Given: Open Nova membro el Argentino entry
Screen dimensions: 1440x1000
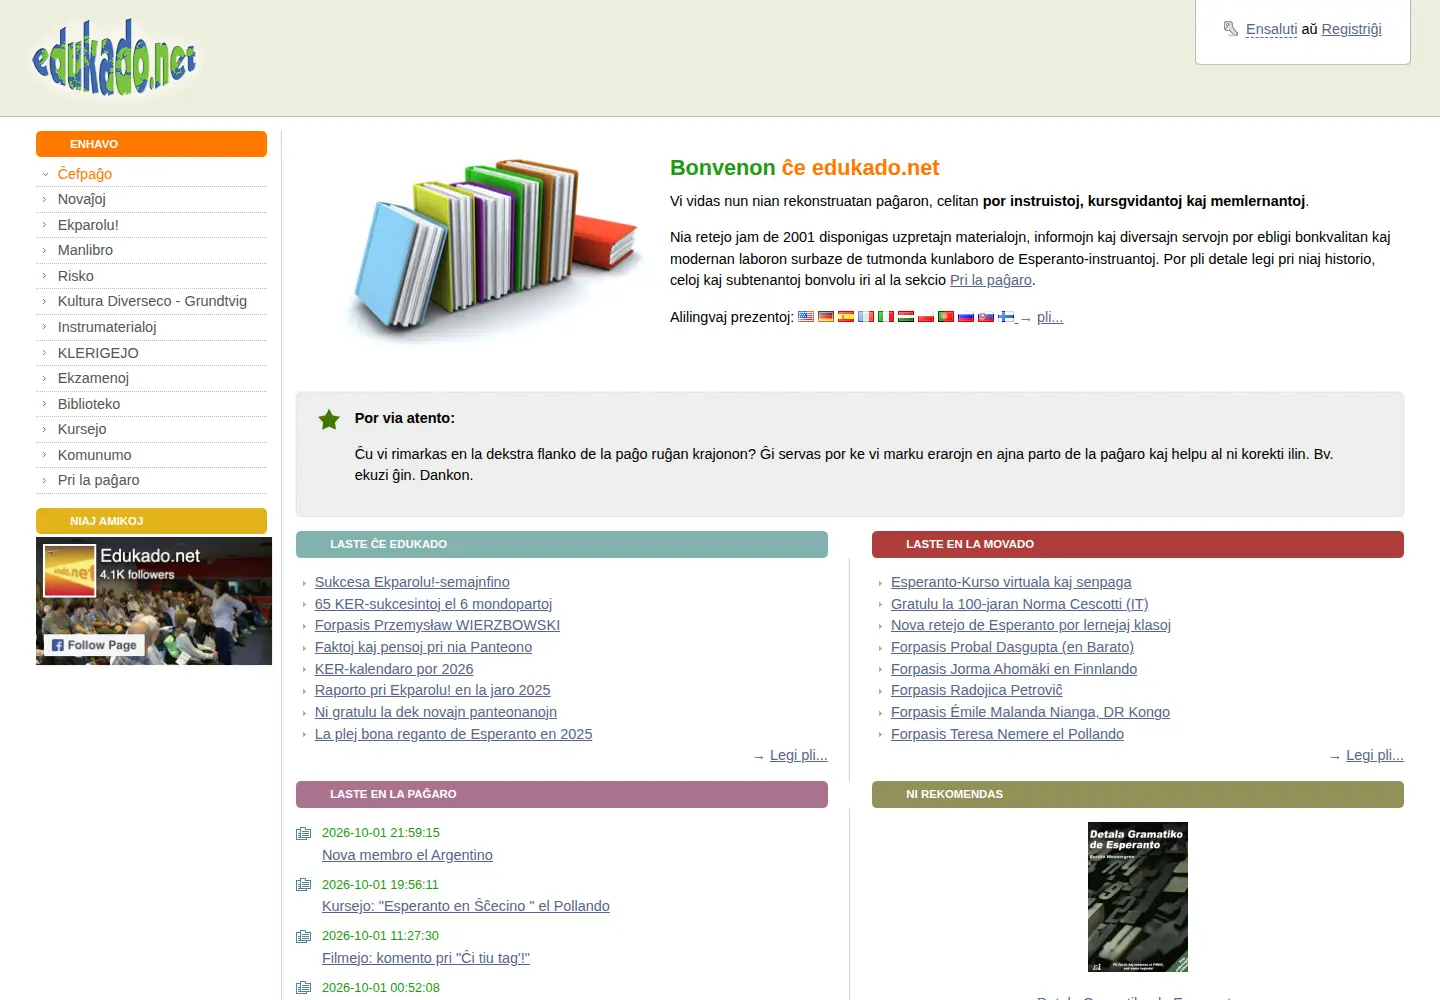Looking at the screenshot, I should click(407, 855).
